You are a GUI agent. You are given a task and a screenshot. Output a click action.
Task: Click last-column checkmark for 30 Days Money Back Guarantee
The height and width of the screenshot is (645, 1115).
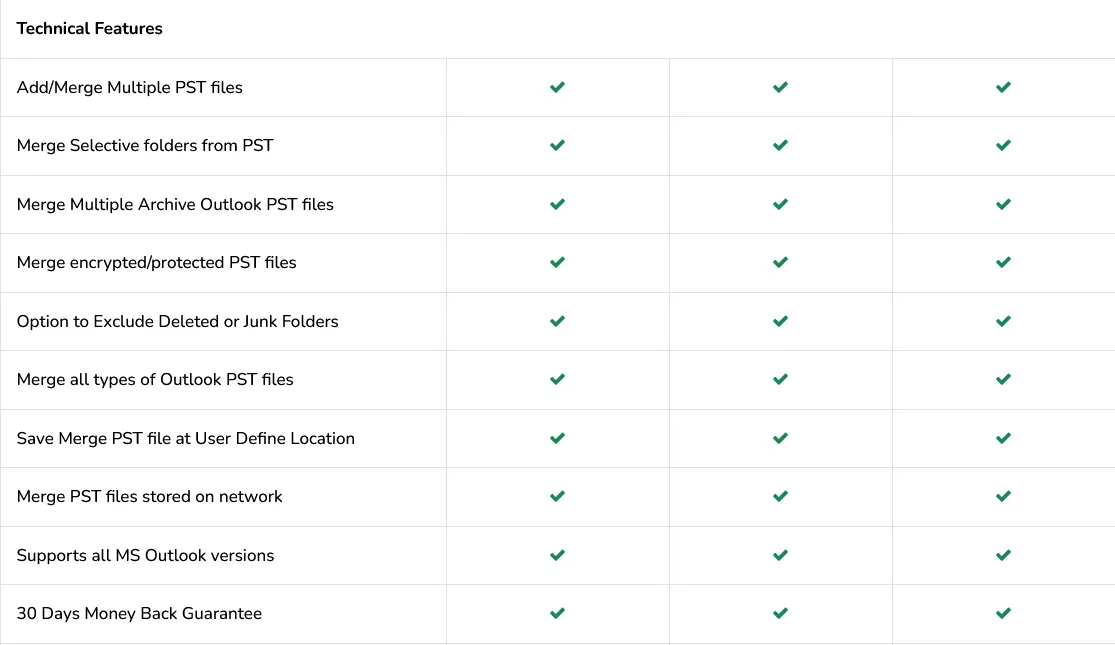click(x=1004, y=613)
